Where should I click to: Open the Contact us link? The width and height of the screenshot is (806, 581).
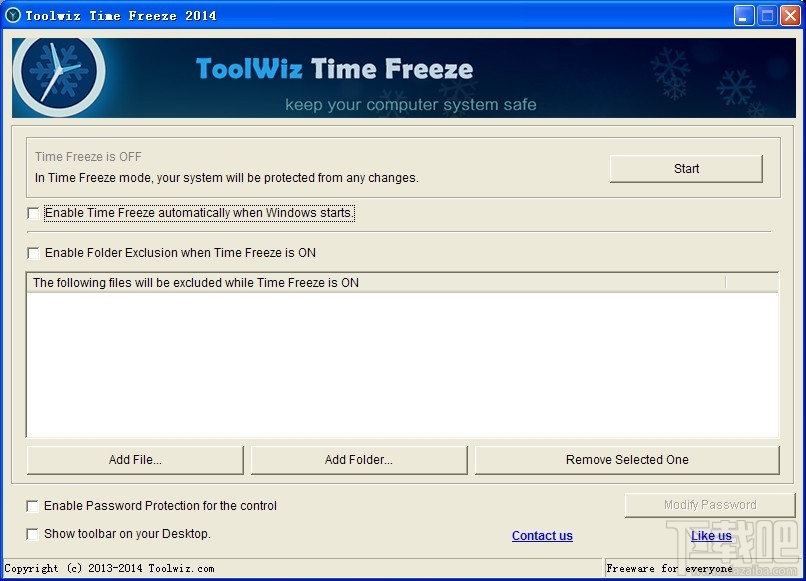pos(542,536)
